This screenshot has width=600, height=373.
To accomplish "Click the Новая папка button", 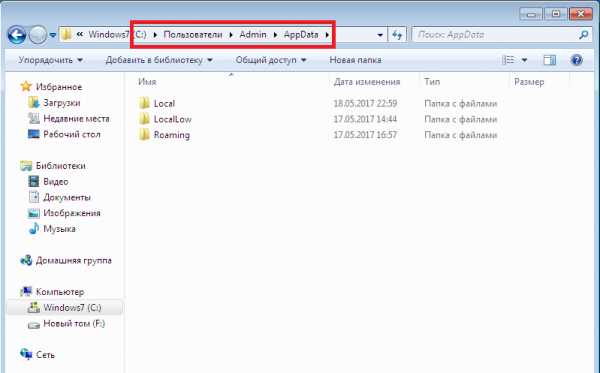I will (x=355, y=60).
